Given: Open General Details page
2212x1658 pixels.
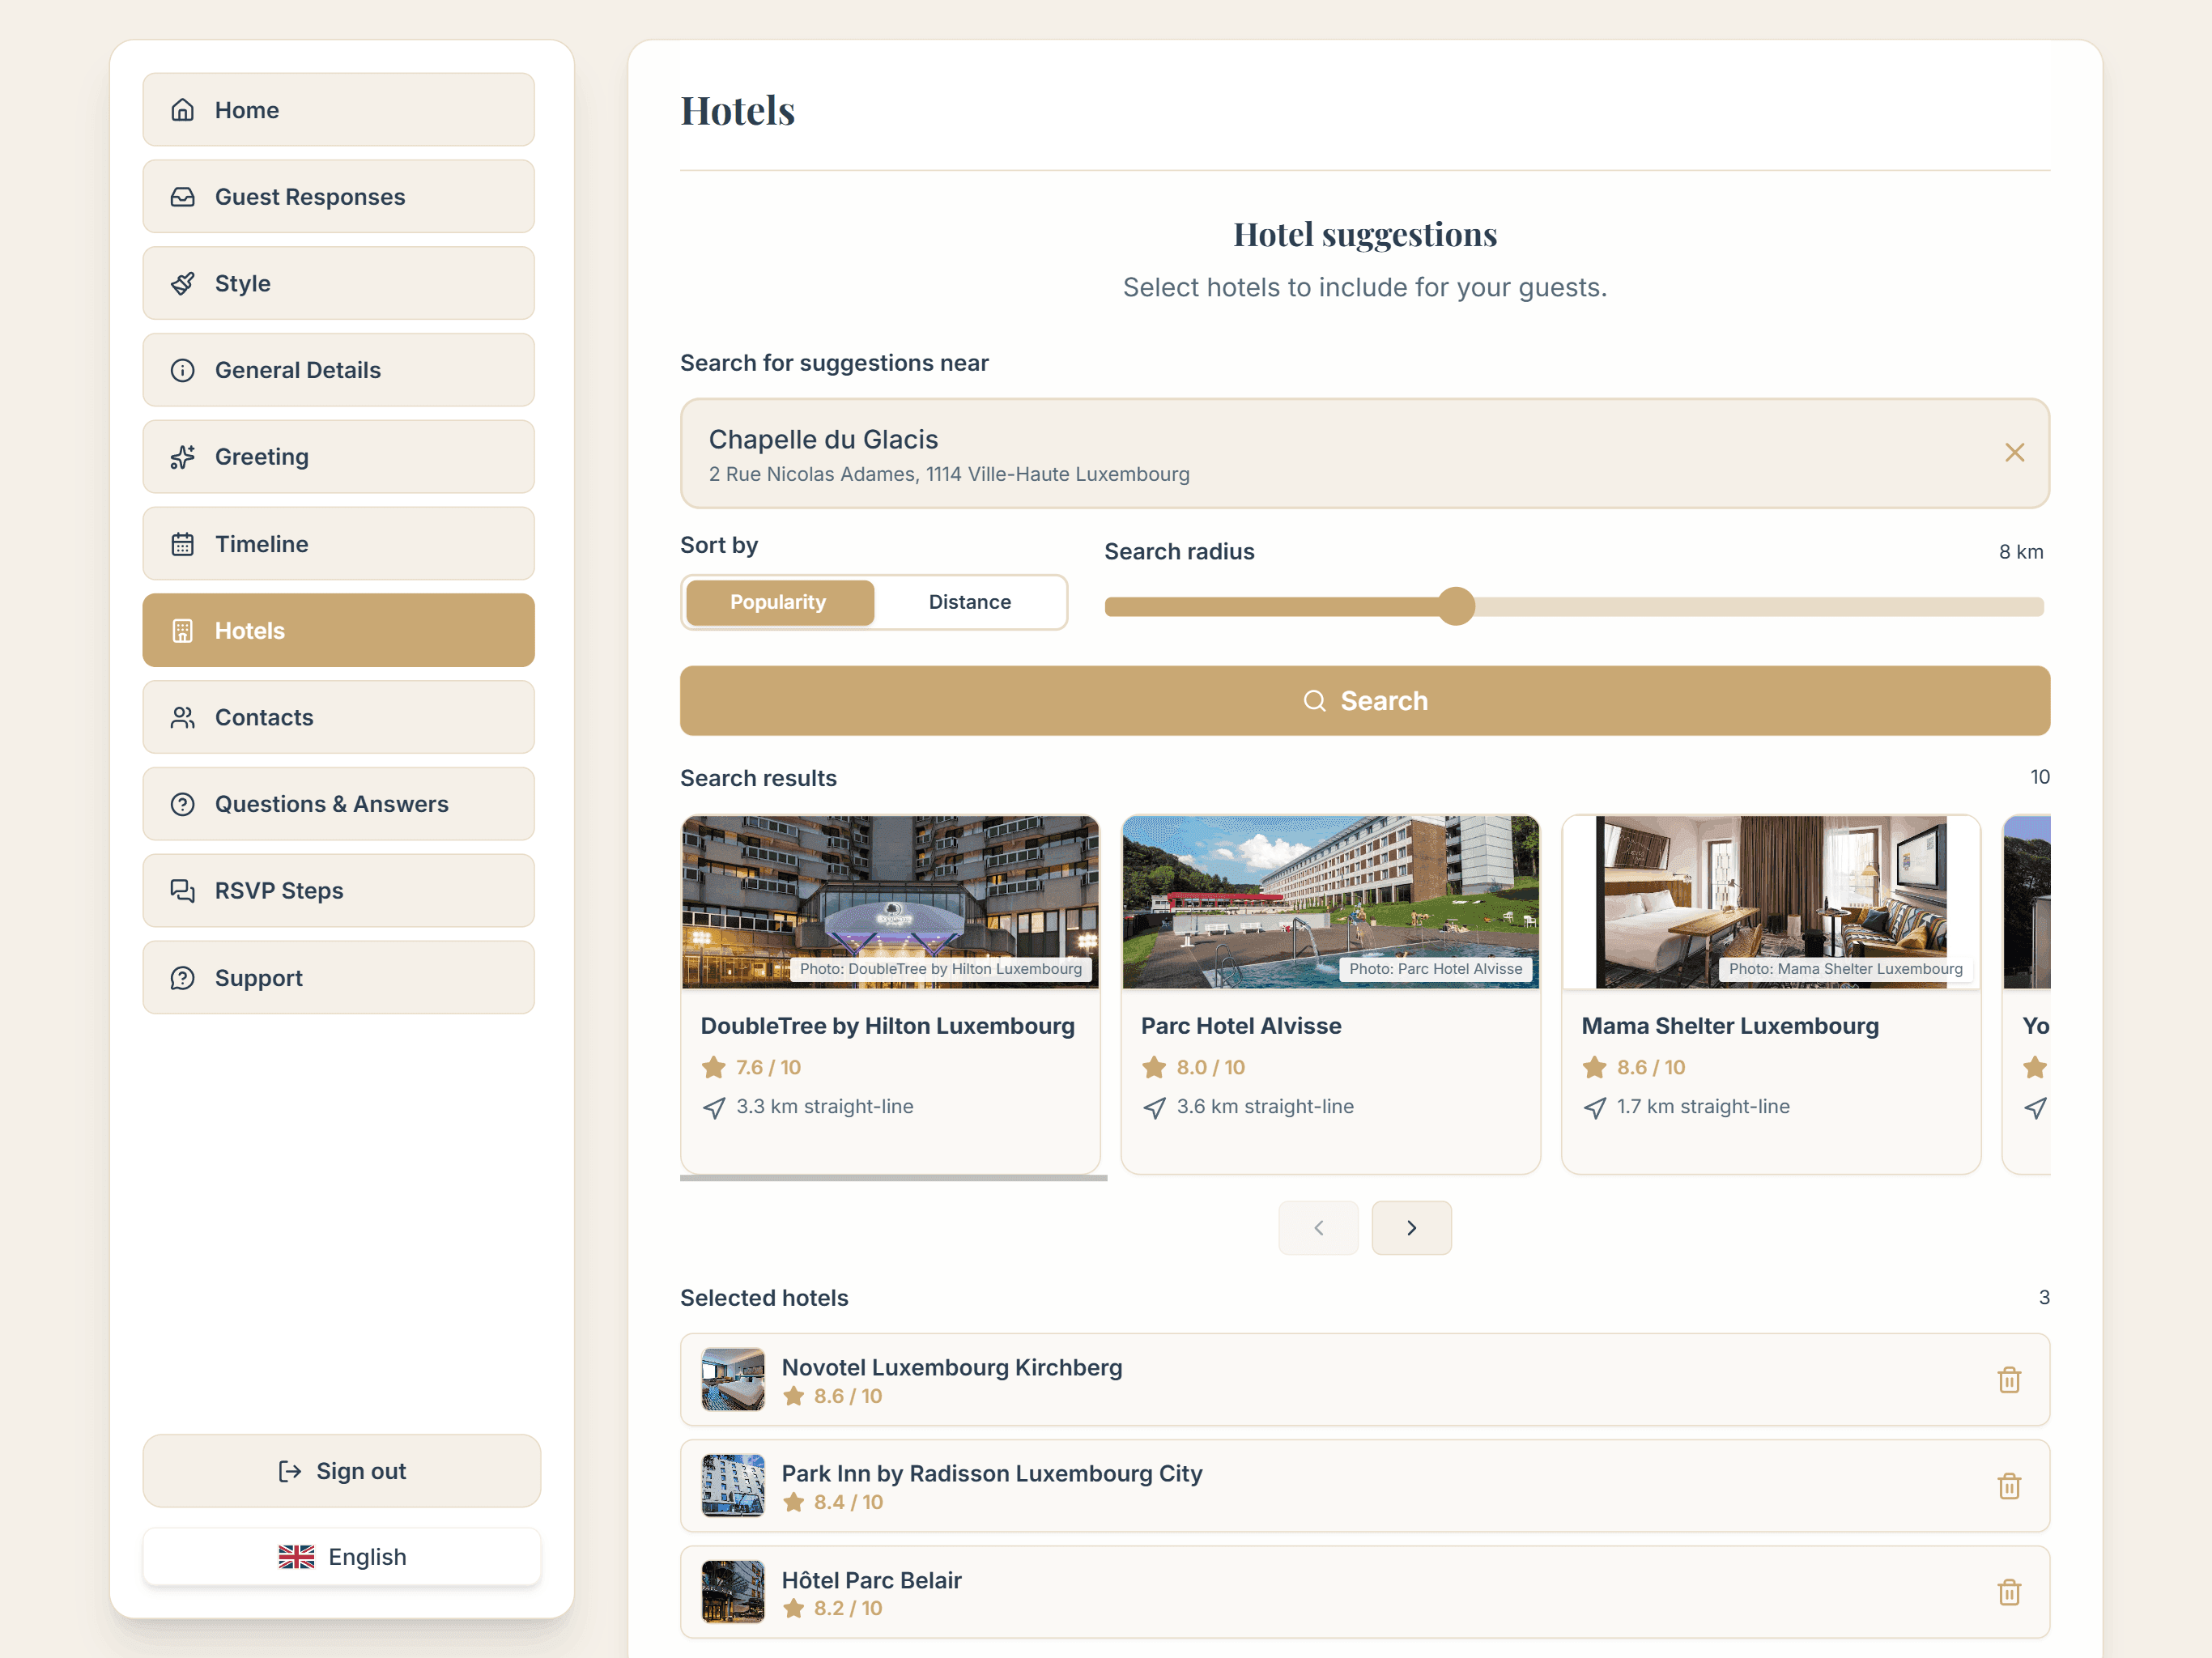Looking at the screenshot, I should tap(338, 370).
